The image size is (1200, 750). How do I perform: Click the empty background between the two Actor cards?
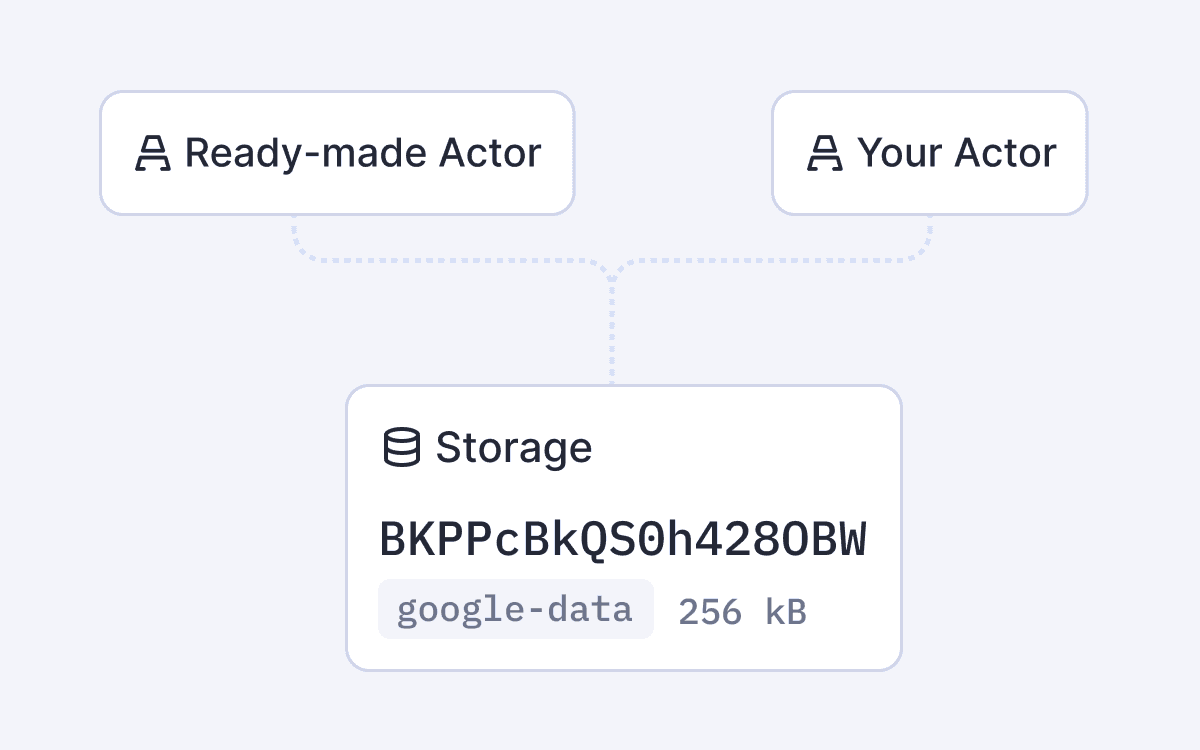tap(672, 153)
